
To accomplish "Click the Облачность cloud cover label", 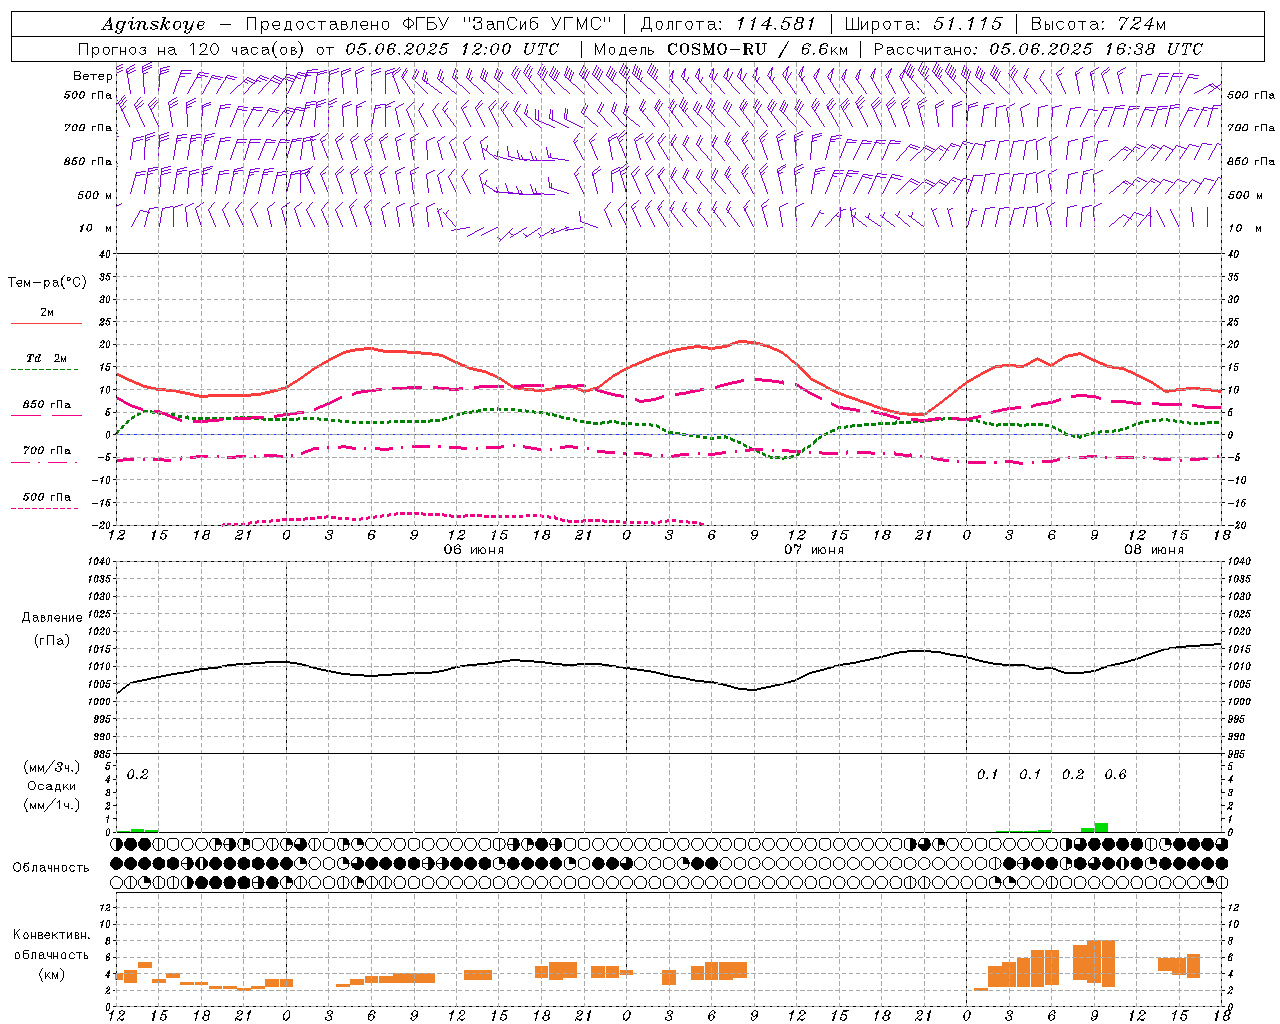I will (x=51, y=867).
